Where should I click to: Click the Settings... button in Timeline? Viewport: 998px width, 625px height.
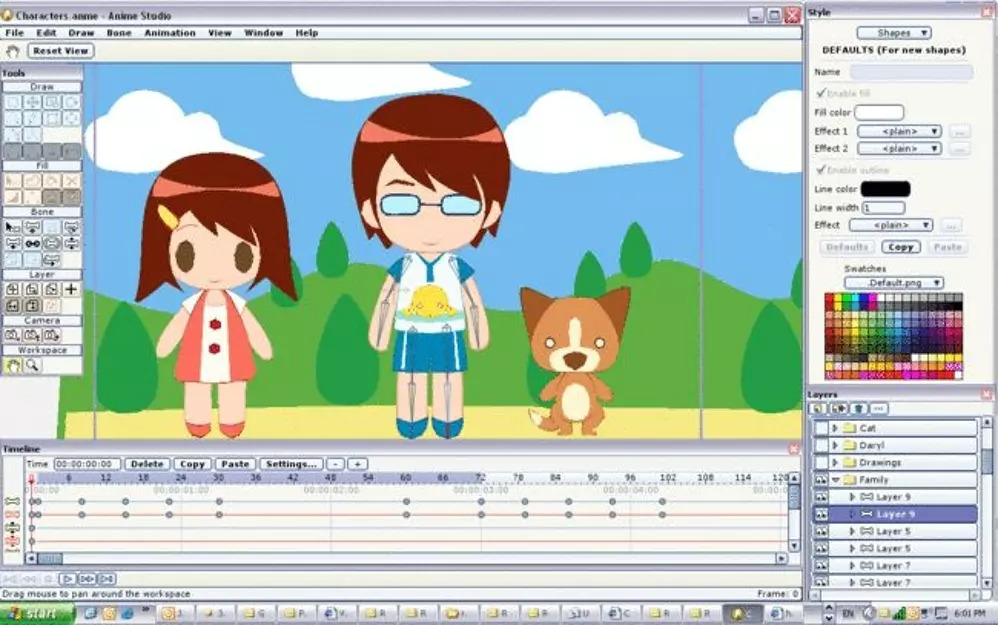291,464
